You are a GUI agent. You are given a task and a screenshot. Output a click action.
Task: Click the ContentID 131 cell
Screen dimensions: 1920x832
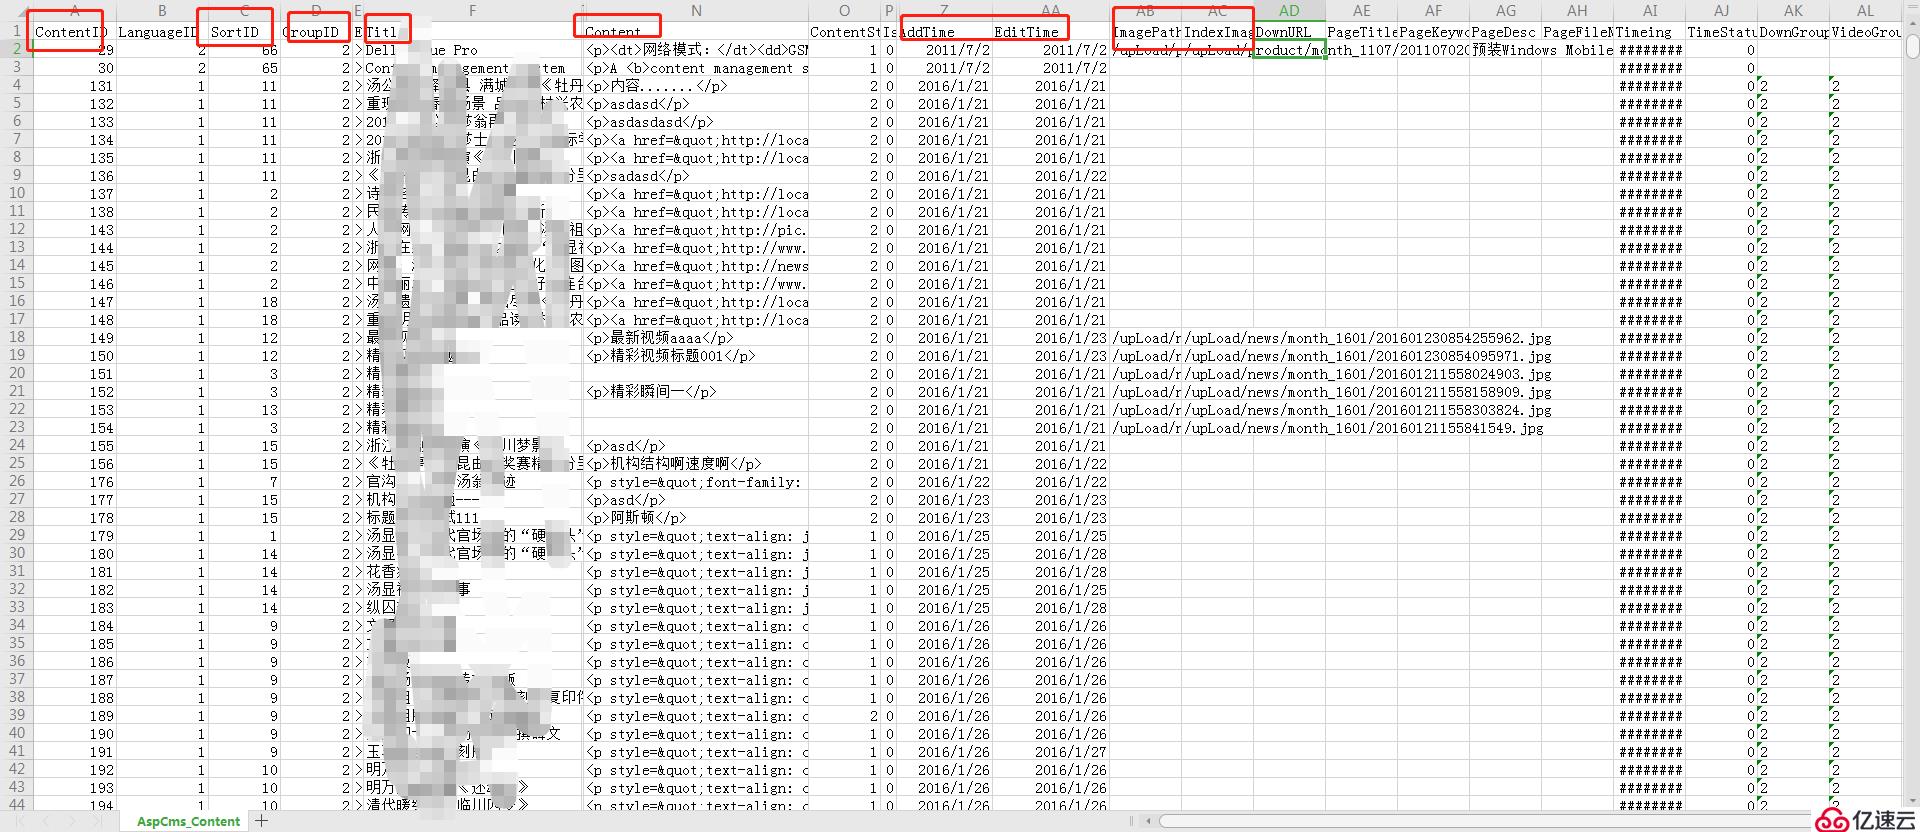point(74,86)
